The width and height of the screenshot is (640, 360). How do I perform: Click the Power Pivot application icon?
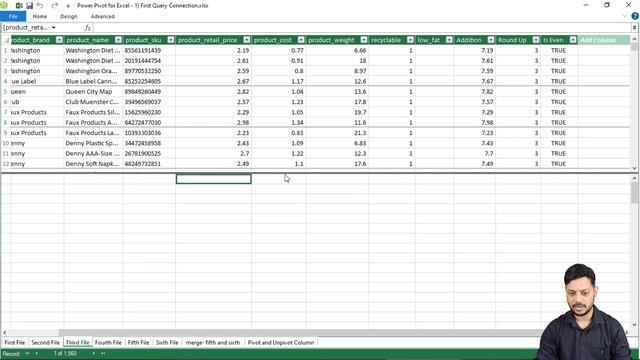click(4, 5)
